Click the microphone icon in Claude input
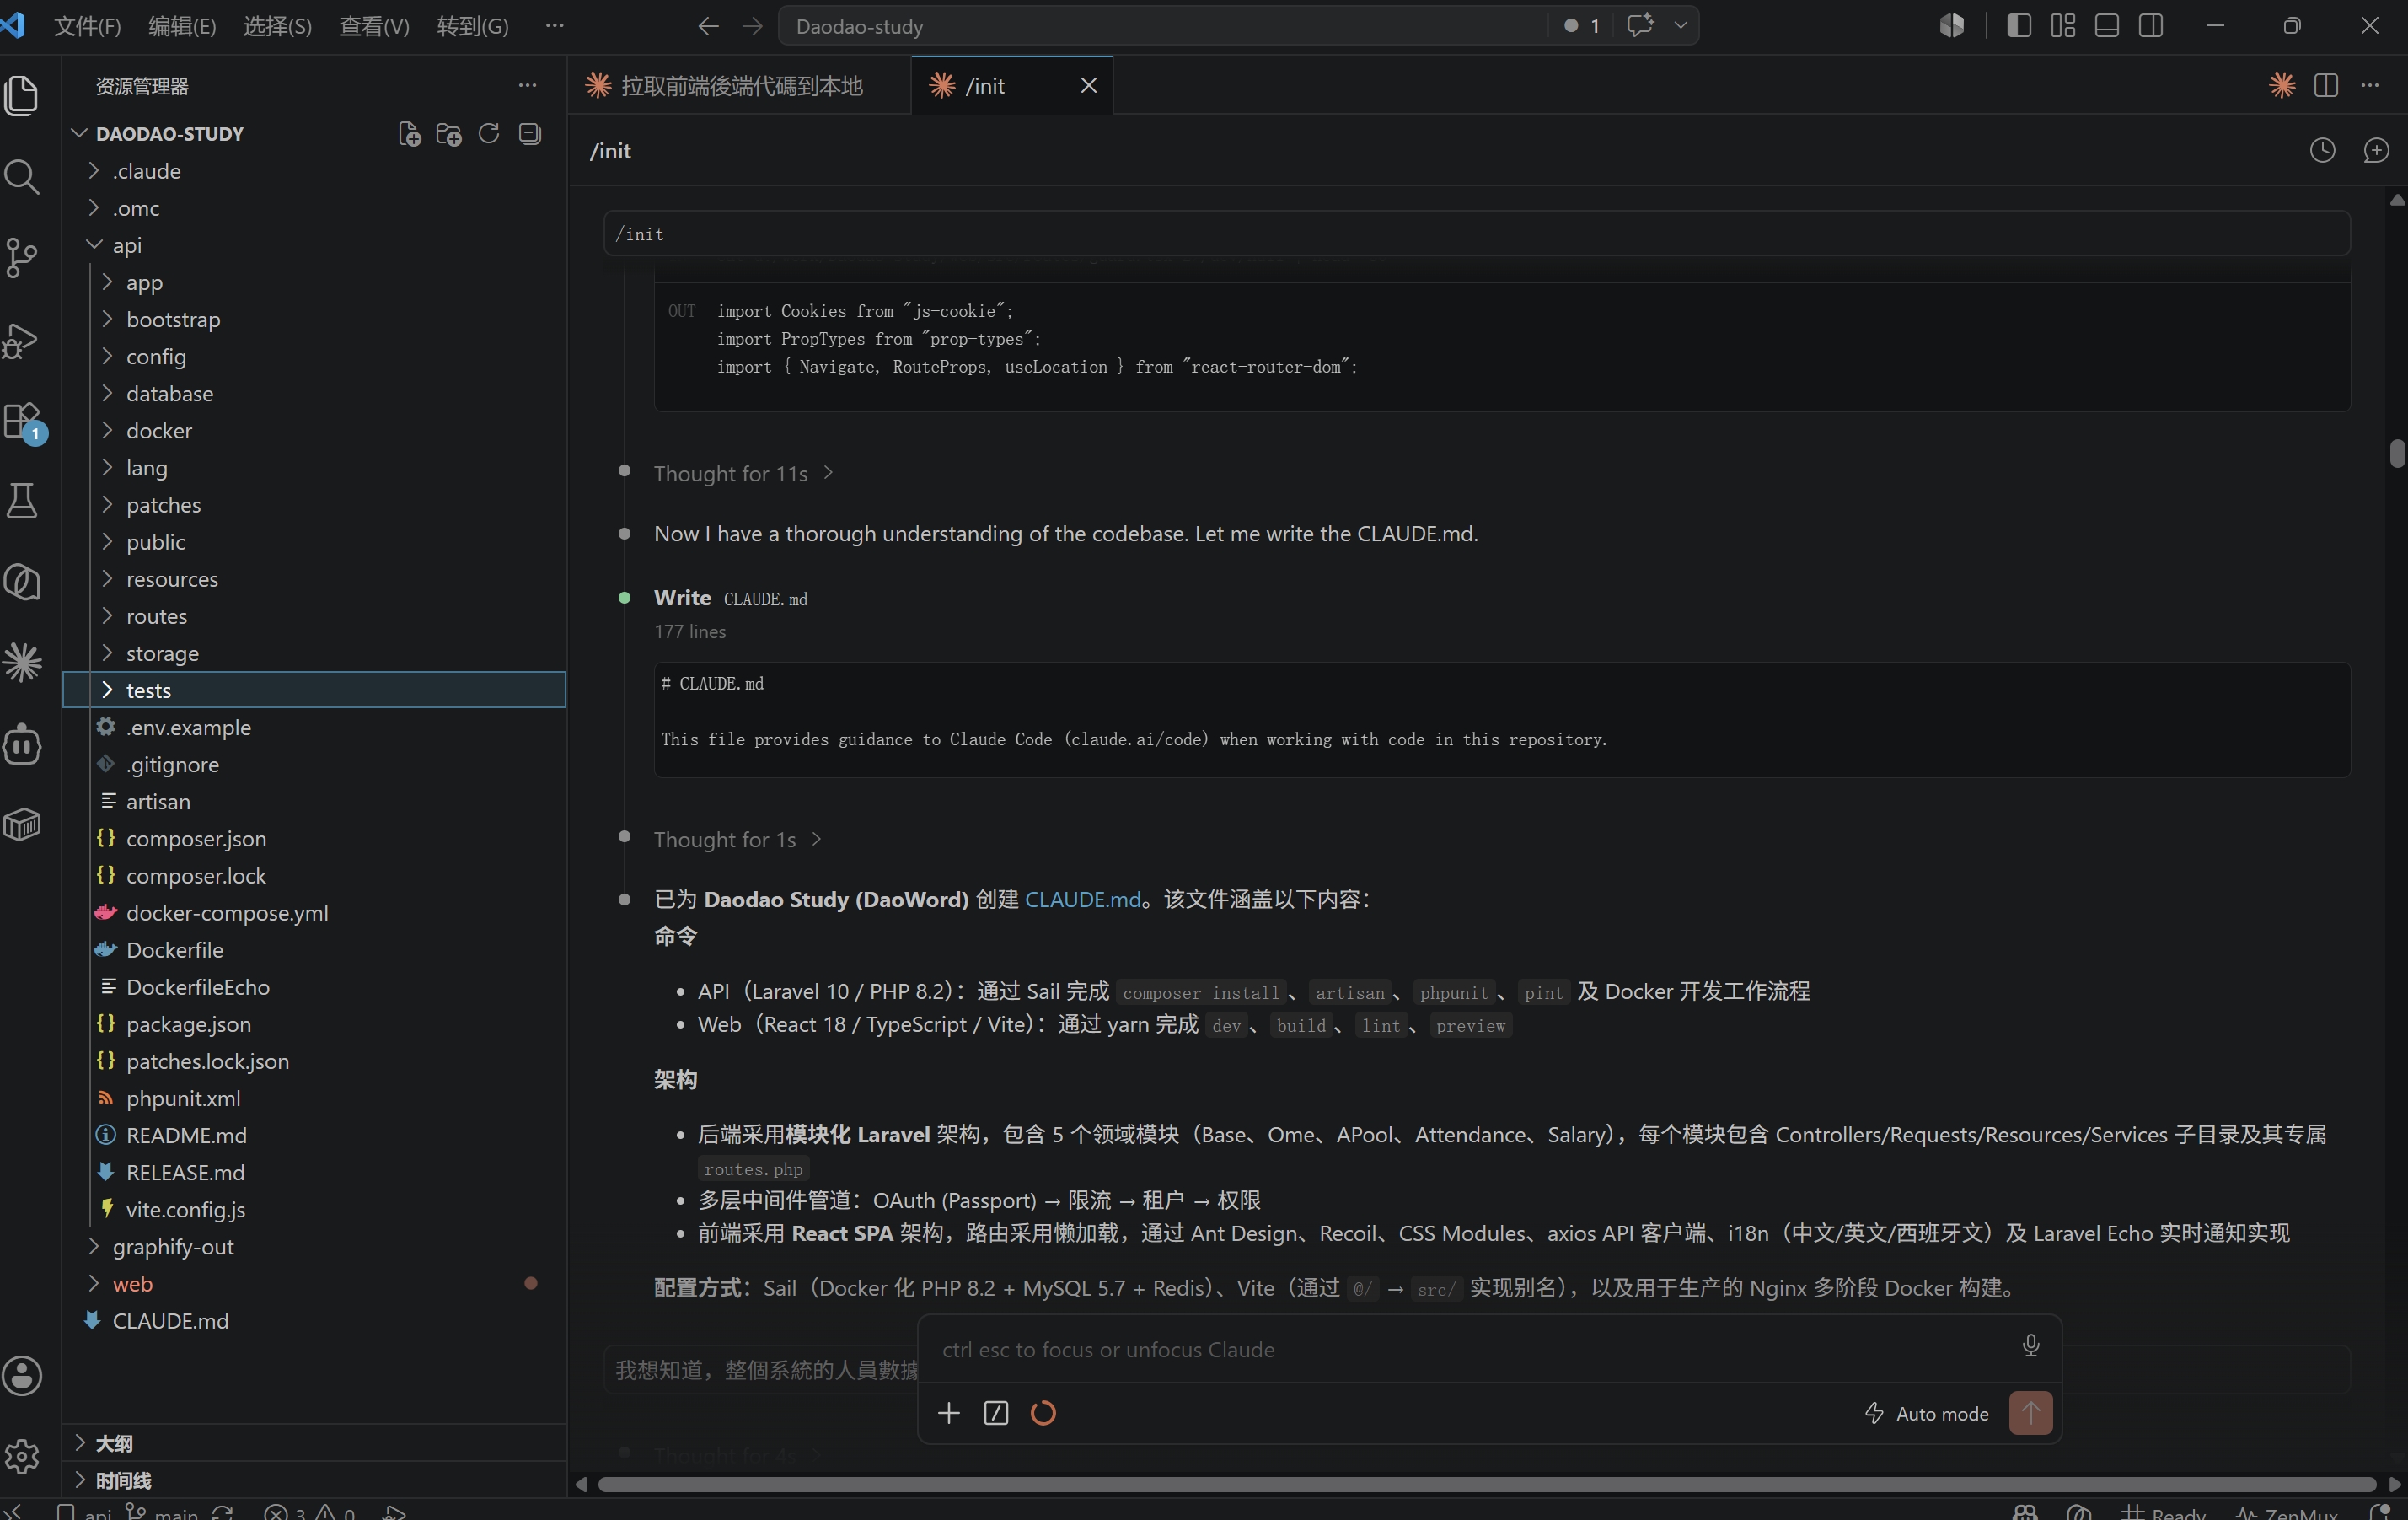 pyautogui.click(x=2030, y=1346)
